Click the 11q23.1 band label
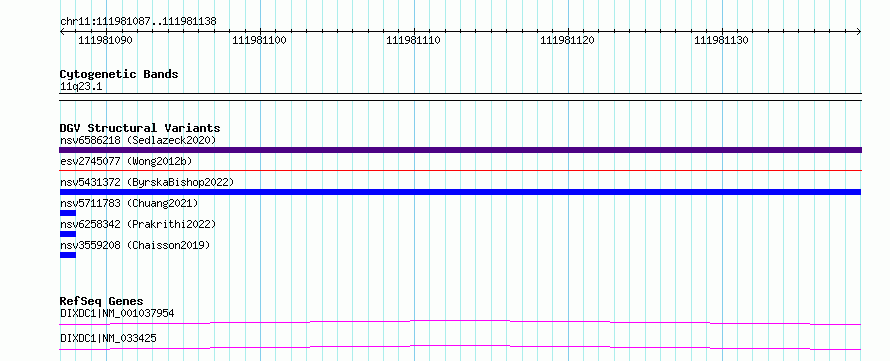The height and width of the screenshot is (361, 890). [81, 87]
